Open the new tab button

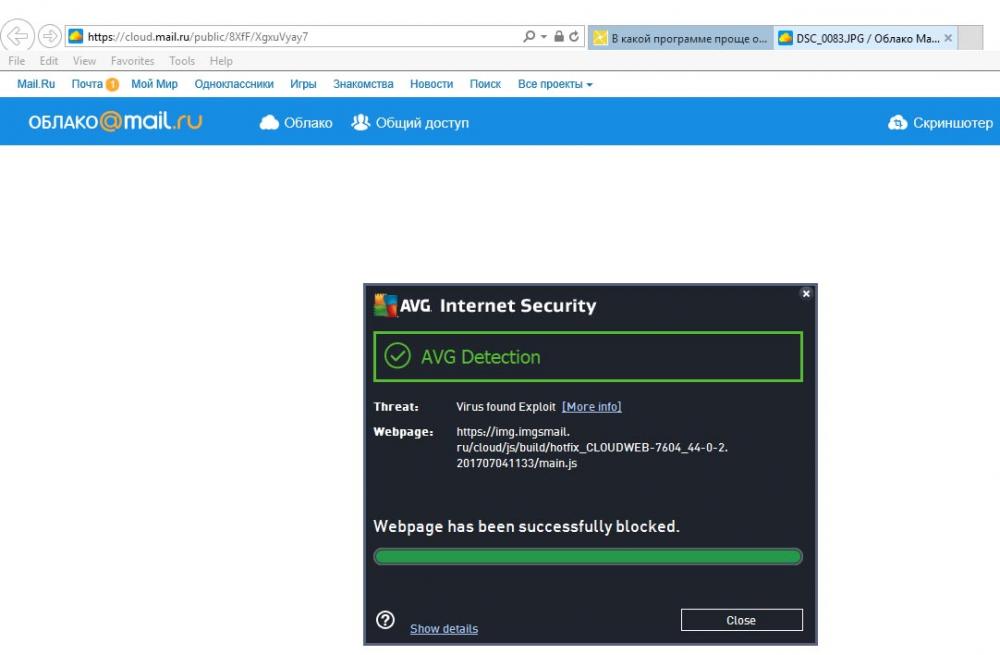click(x=971, y=38)
